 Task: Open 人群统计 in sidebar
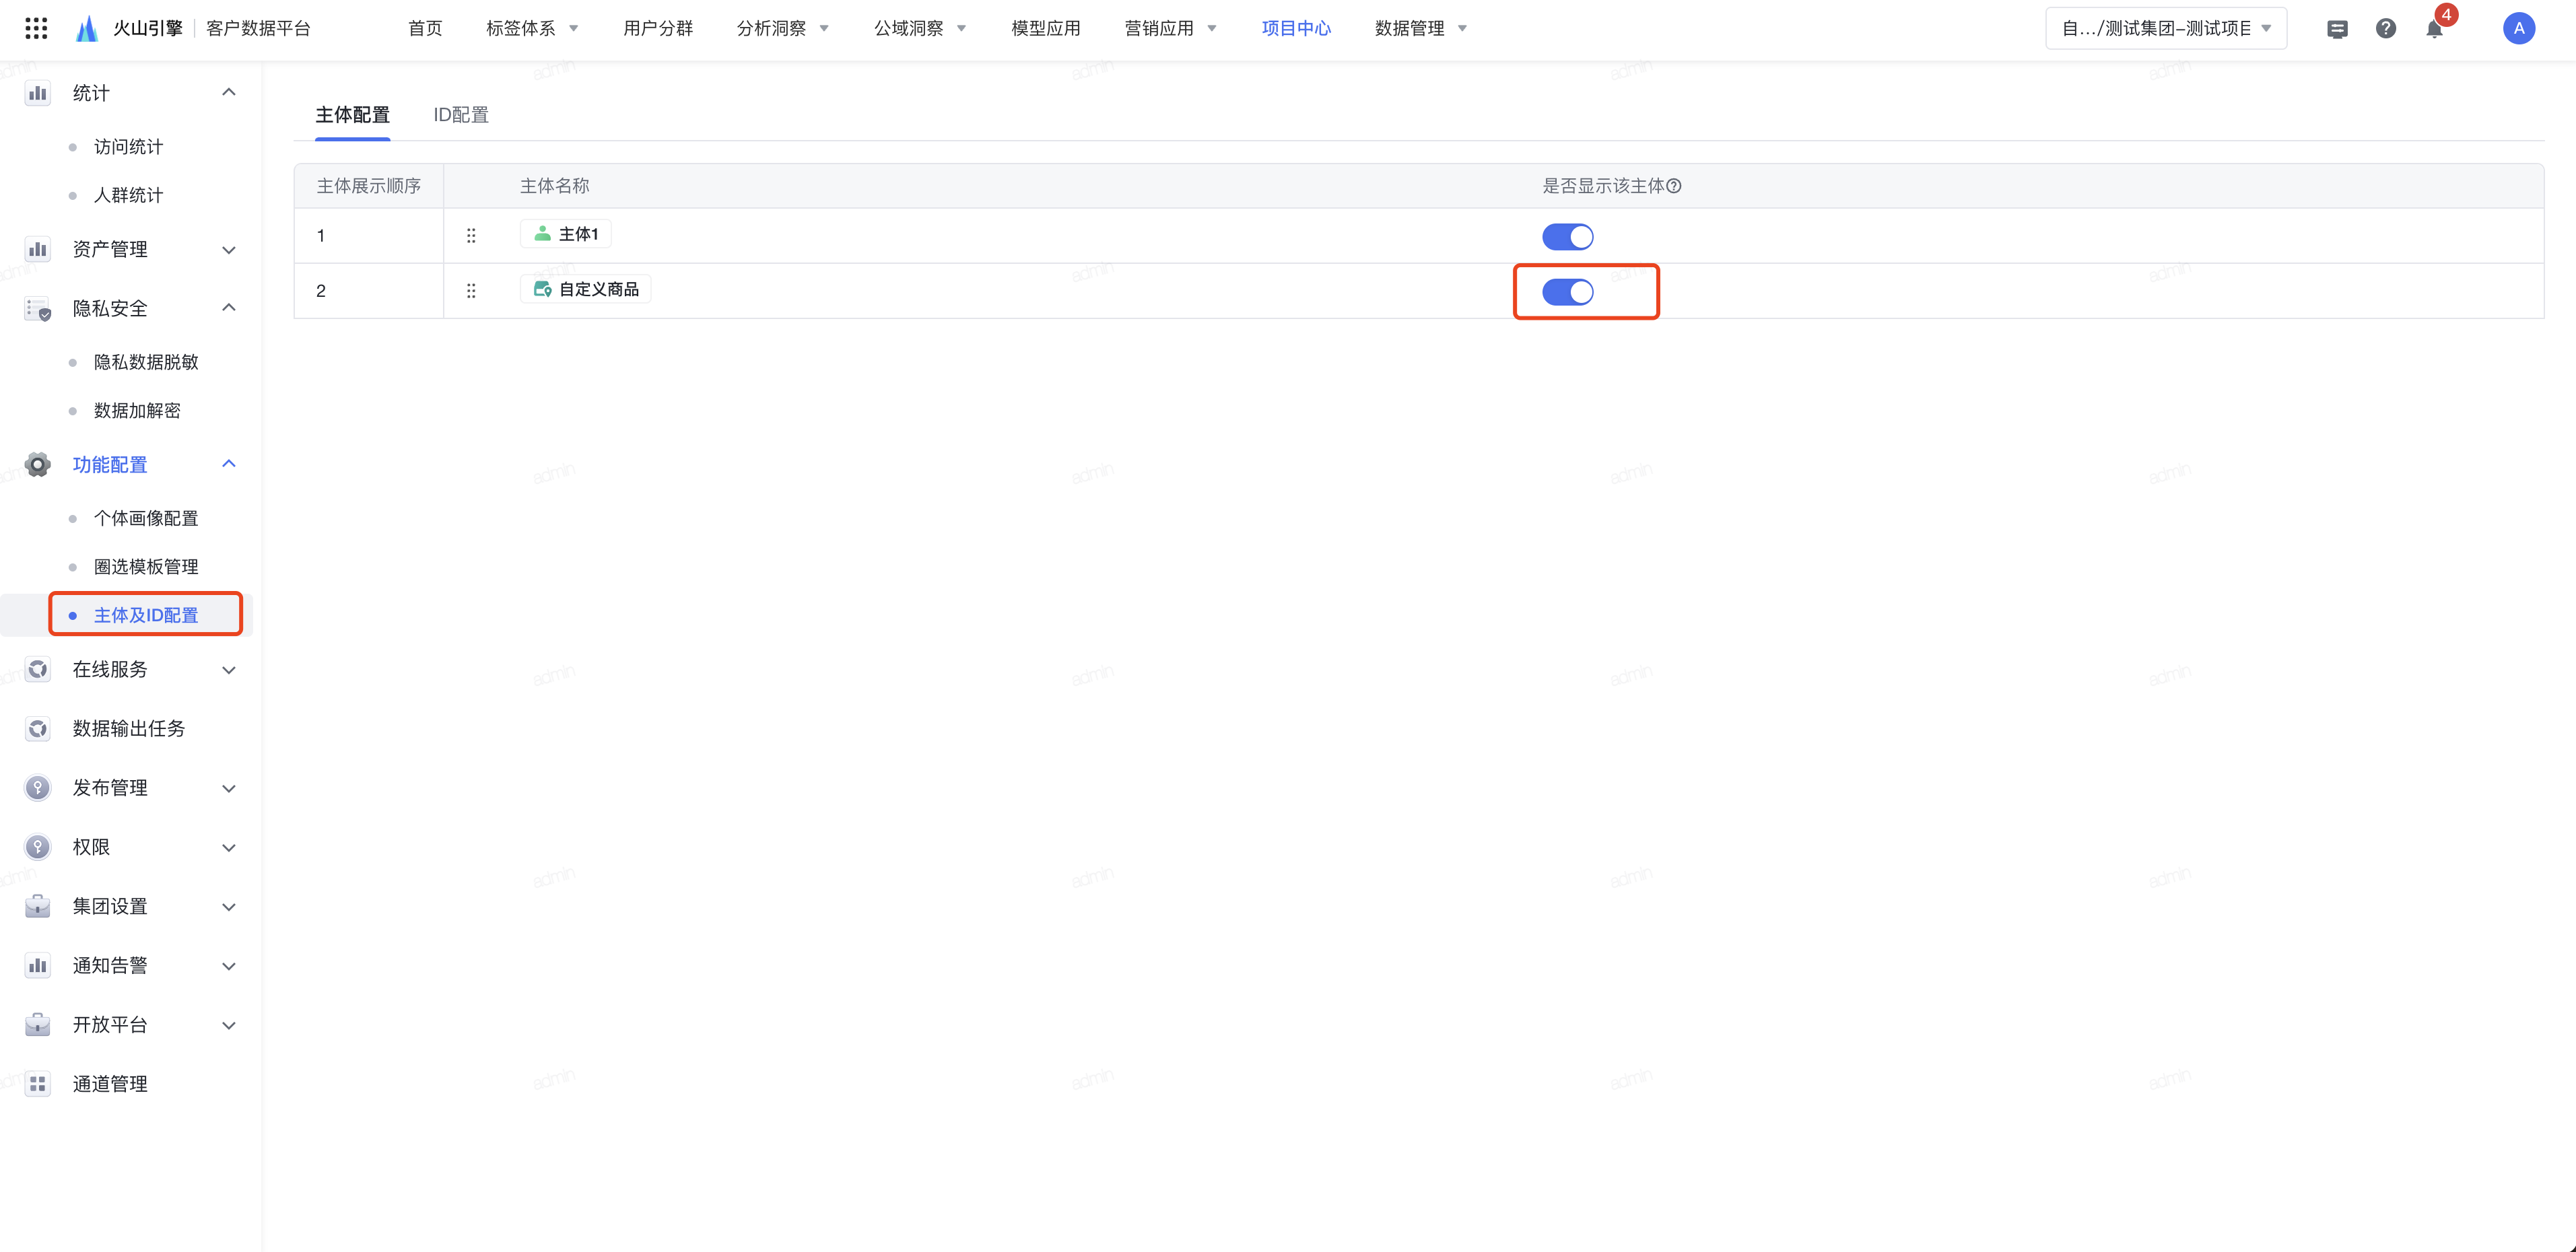coord(129,195)
